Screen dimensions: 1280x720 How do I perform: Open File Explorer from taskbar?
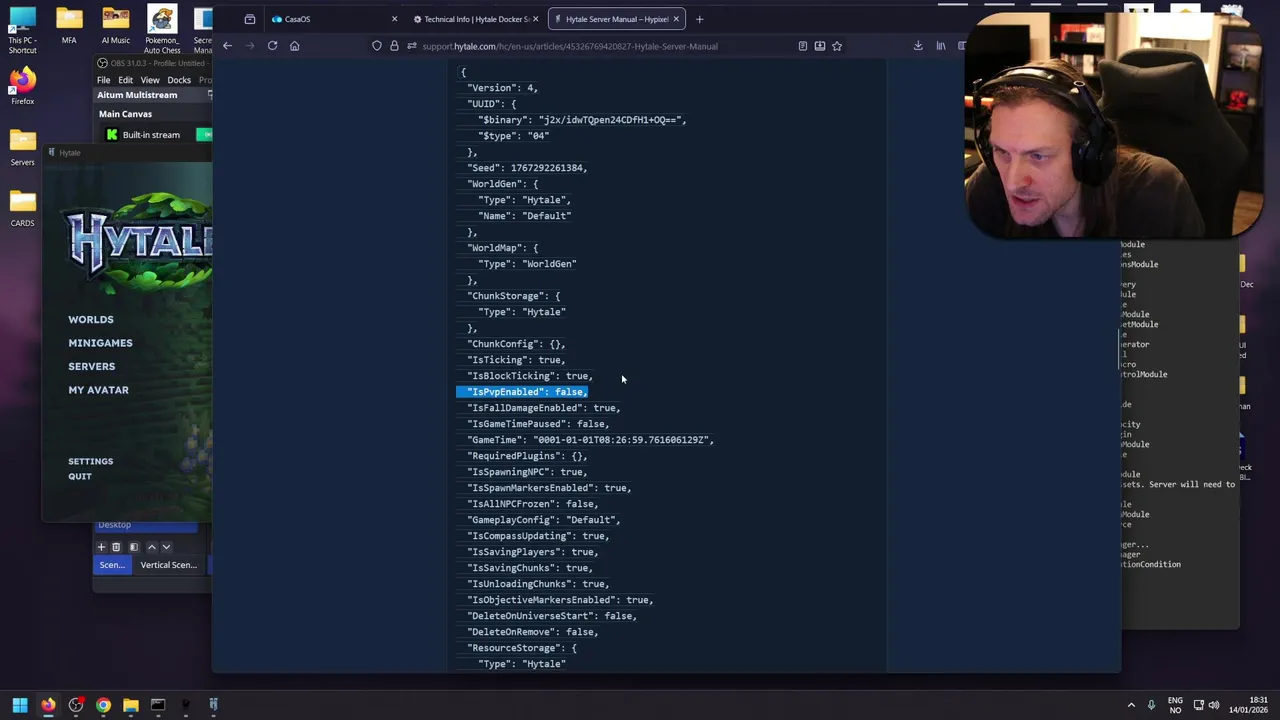coord(130,705)
